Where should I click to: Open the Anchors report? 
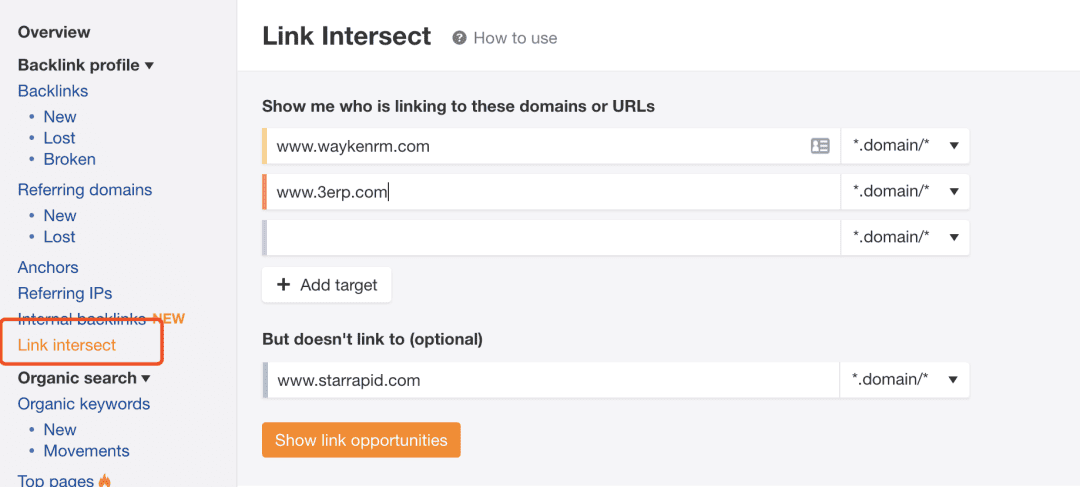(48, 267)
